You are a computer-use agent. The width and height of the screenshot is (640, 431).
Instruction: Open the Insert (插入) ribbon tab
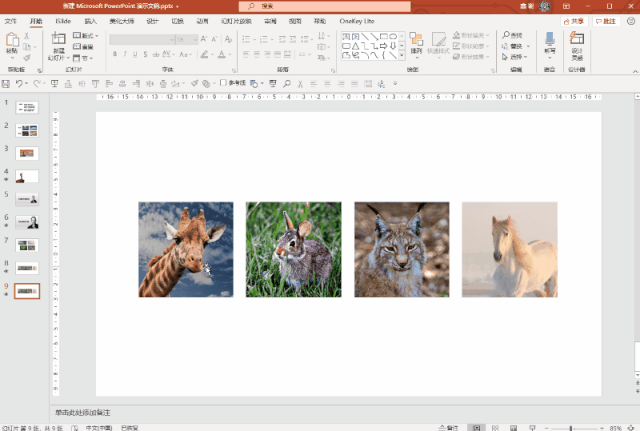point(91,20)
